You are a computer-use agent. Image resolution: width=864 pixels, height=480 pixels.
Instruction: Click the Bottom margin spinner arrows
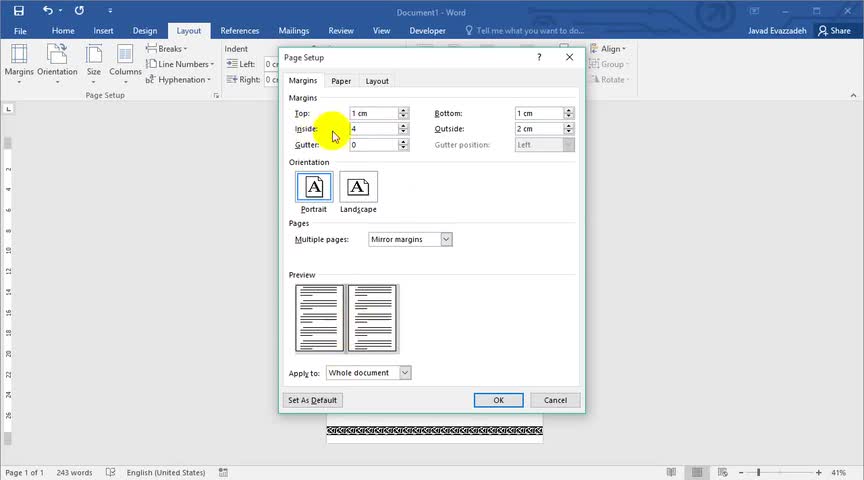[569, 113]
